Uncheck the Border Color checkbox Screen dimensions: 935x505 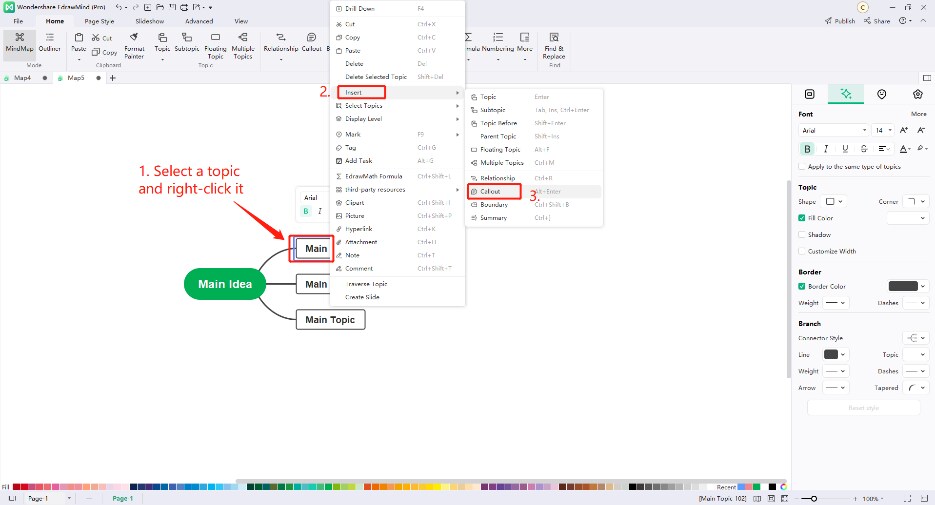pyautogui.click(x=802, y=286)
